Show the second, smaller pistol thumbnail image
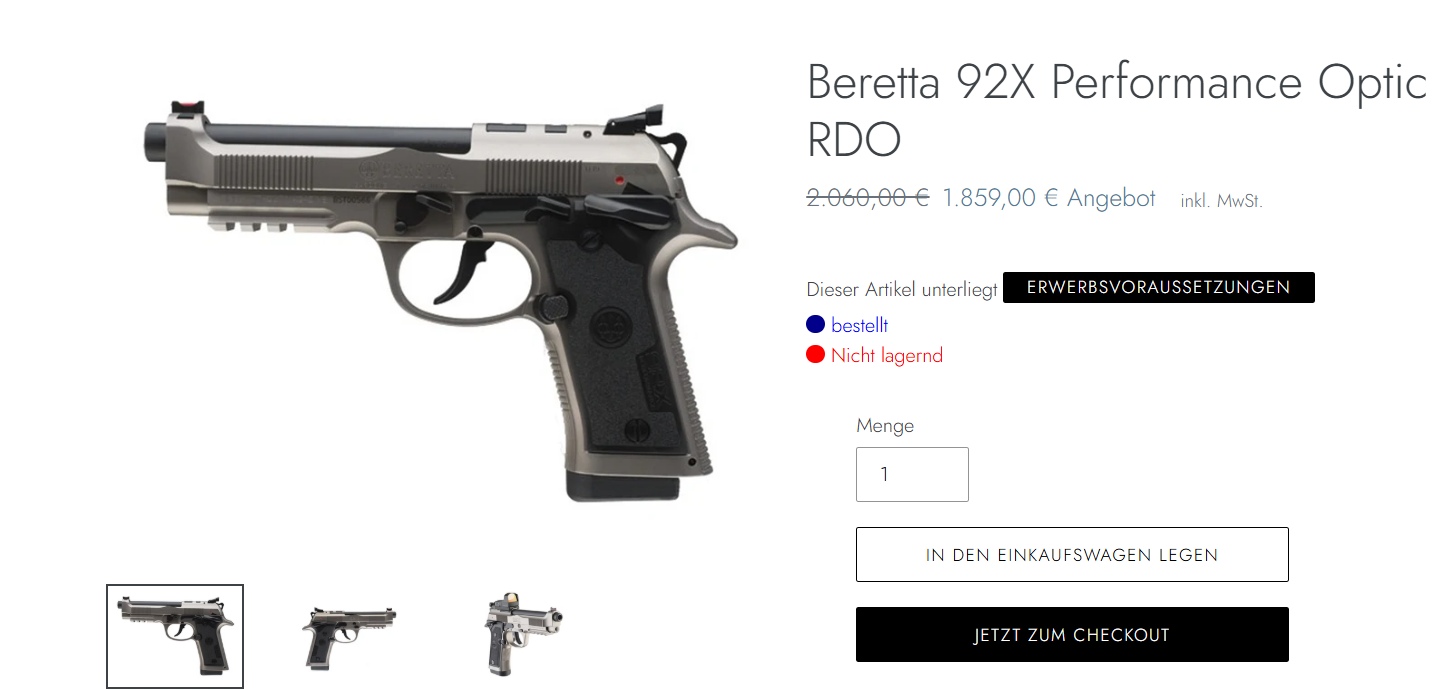This screenshot has height=690, width=1446. pos(349,636)
